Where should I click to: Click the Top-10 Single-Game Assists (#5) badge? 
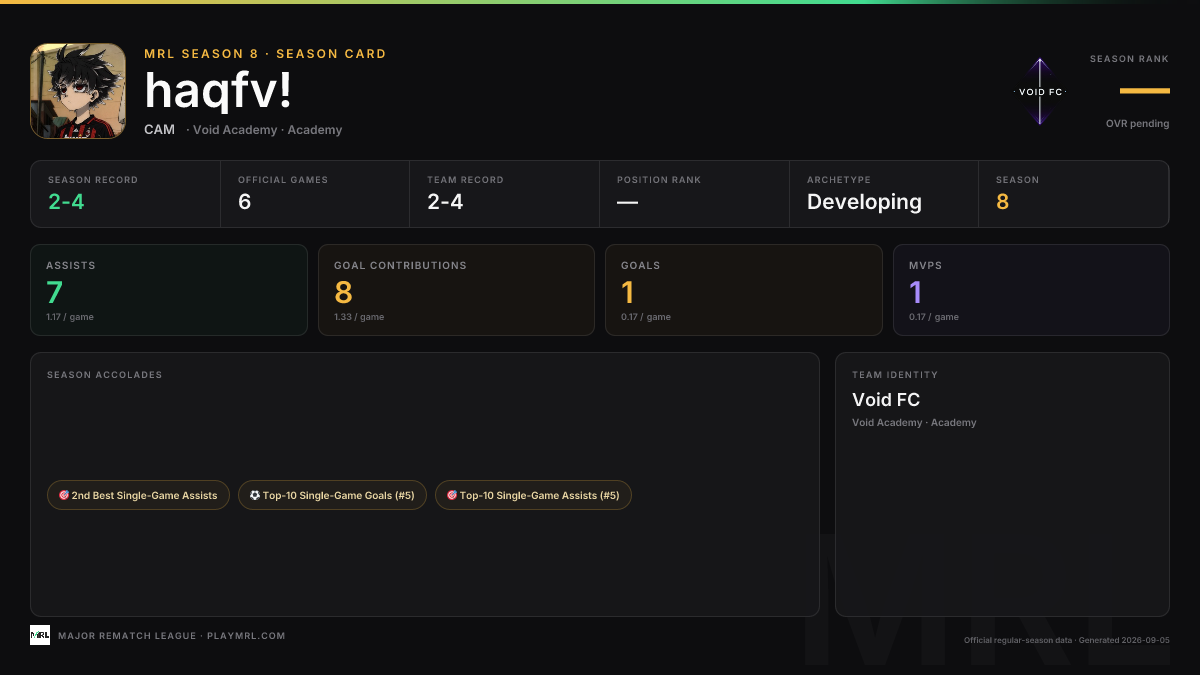tap(533, 495)
